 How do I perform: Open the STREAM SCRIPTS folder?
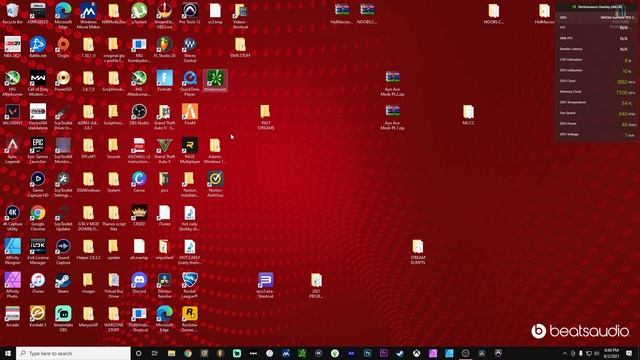point(418,252)
